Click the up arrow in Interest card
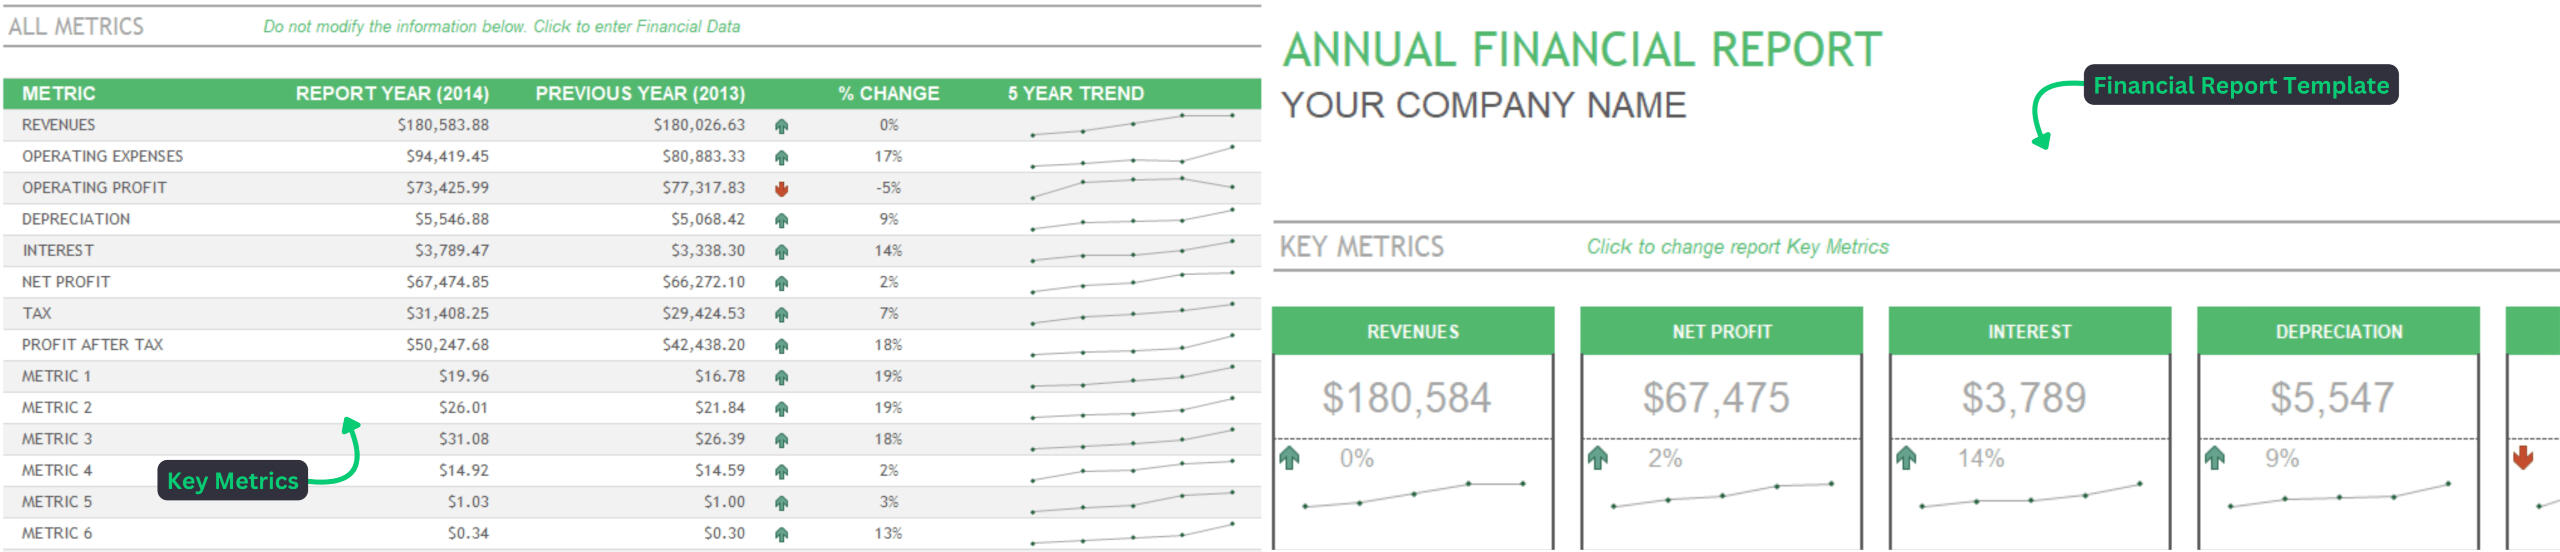The height and width of the screenshot is (552, 2560). click(x=1906, y=458)
